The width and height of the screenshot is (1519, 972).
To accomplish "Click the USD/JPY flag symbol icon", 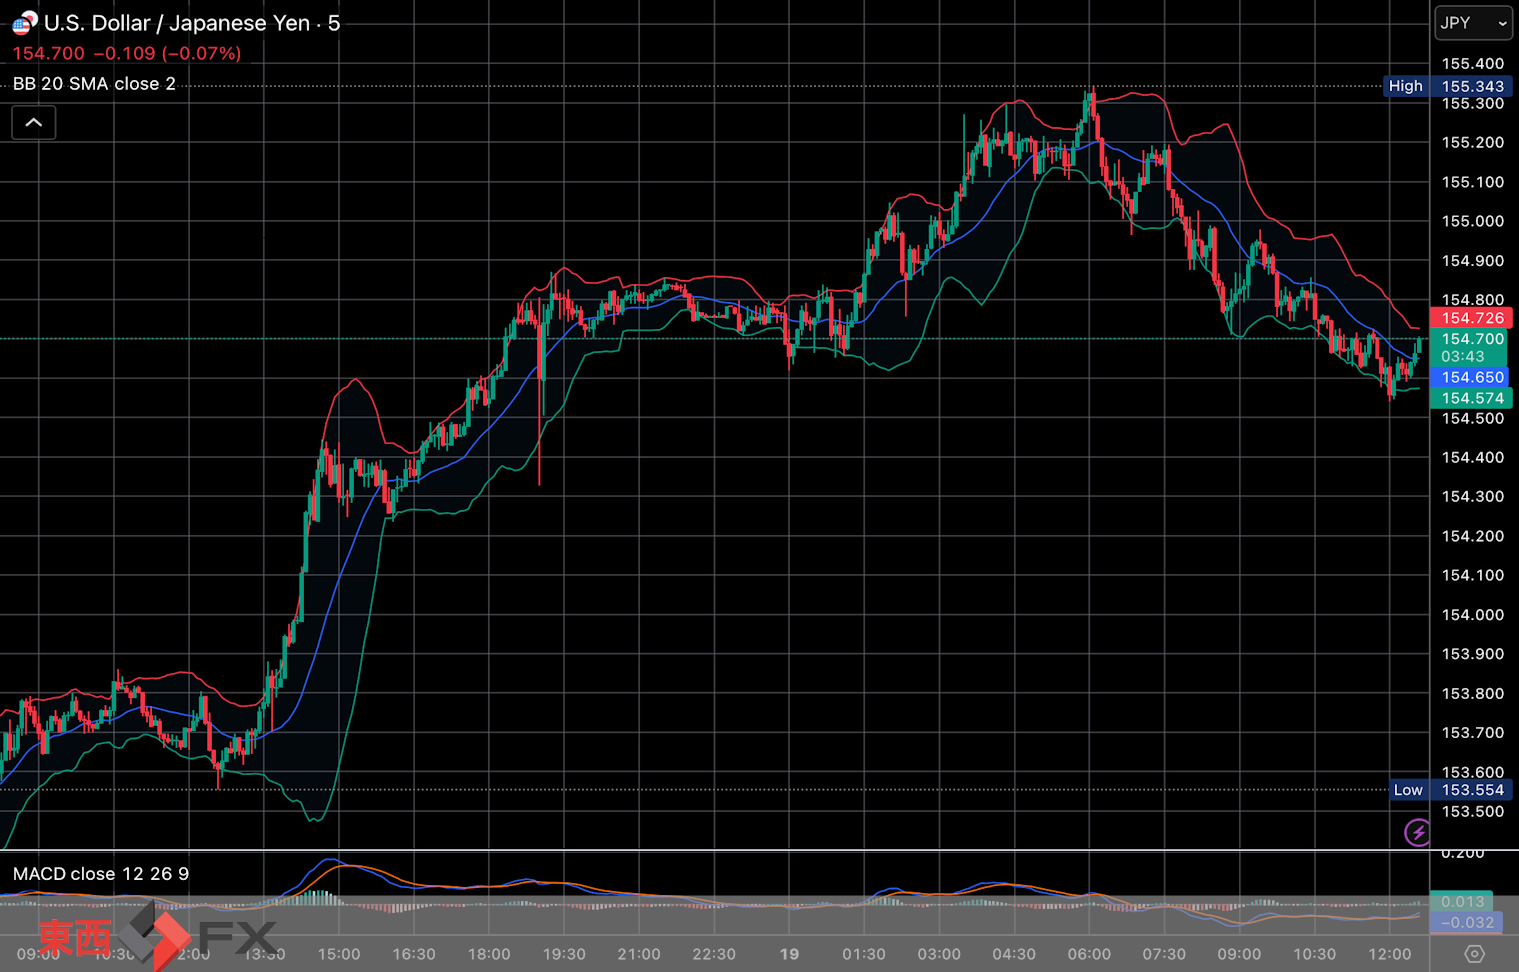I will (x=25, y=22).
